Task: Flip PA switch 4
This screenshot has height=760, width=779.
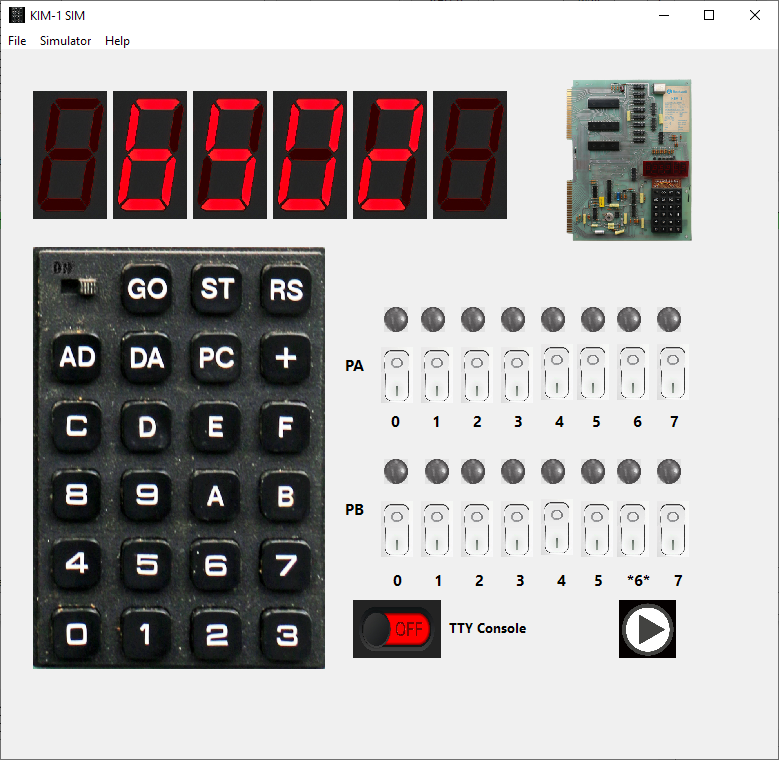Action: 556,372
